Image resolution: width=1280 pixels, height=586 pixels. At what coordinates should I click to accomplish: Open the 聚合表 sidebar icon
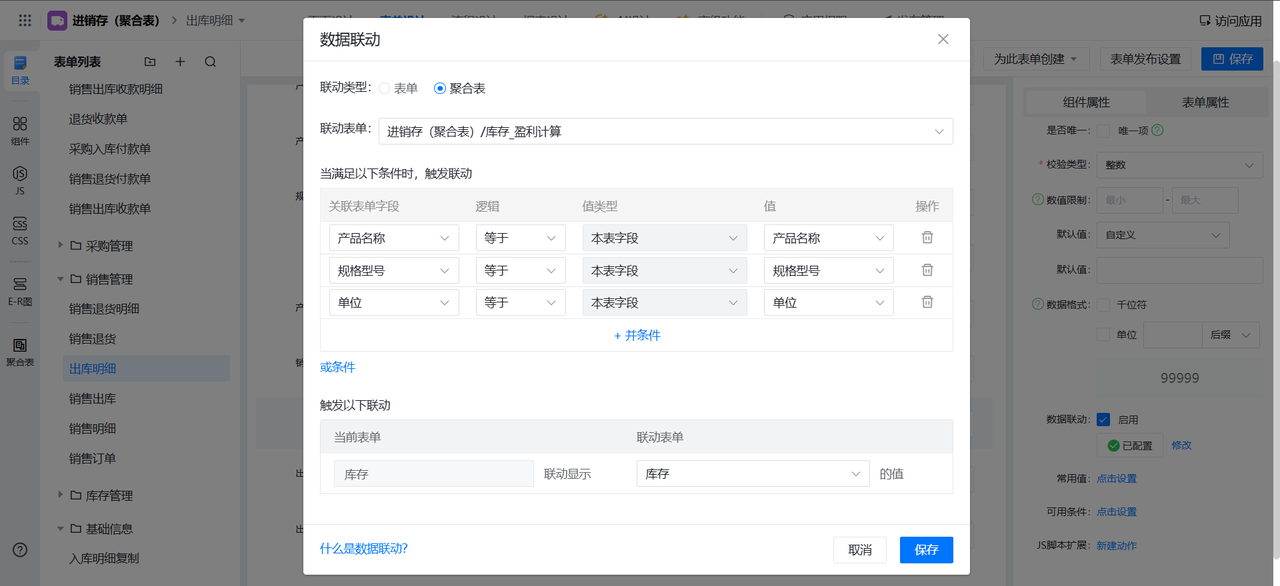coord(20,351)
